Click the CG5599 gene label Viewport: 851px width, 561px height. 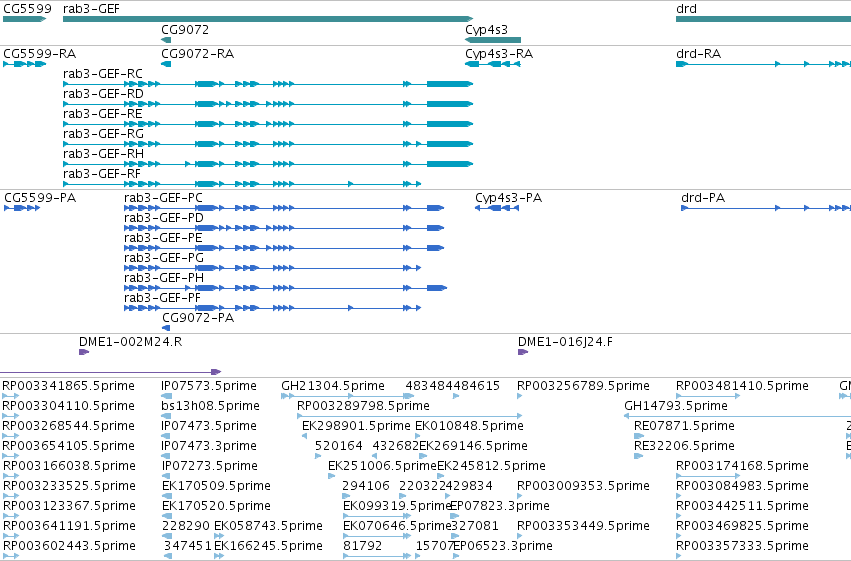[28, 9]
